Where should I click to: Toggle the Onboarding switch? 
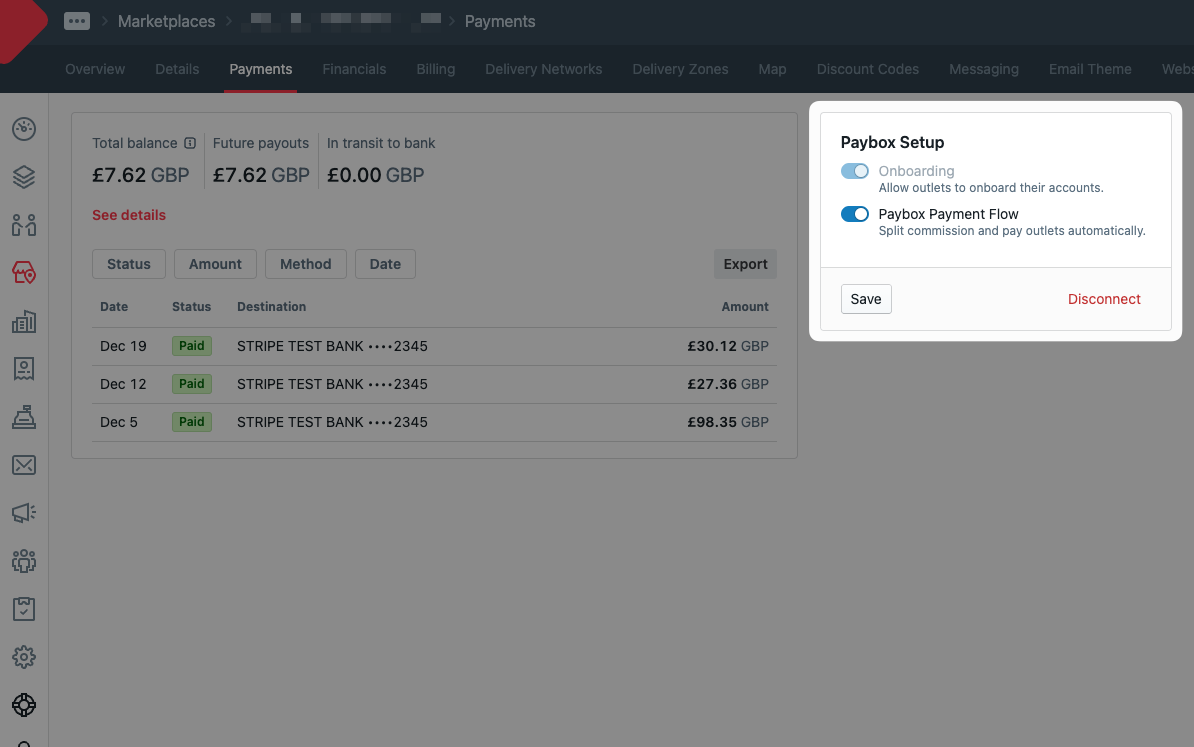point(855,171)
